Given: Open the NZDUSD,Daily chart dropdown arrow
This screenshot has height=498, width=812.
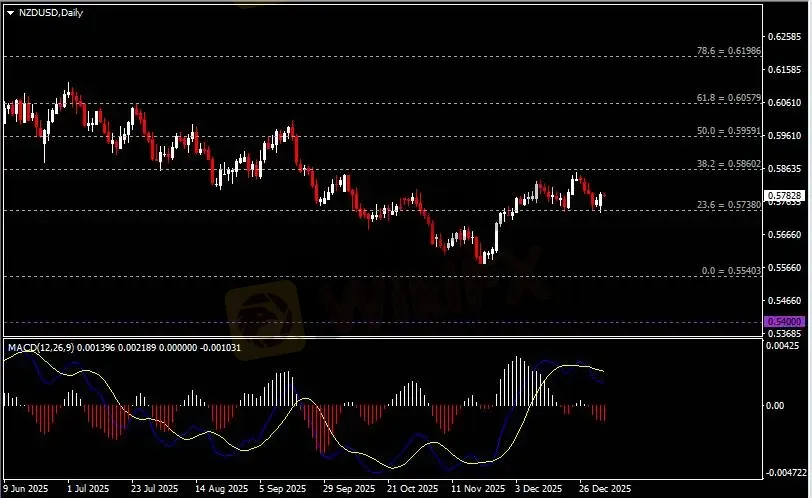Looking at the screenshot, I should tap(10, 13).
